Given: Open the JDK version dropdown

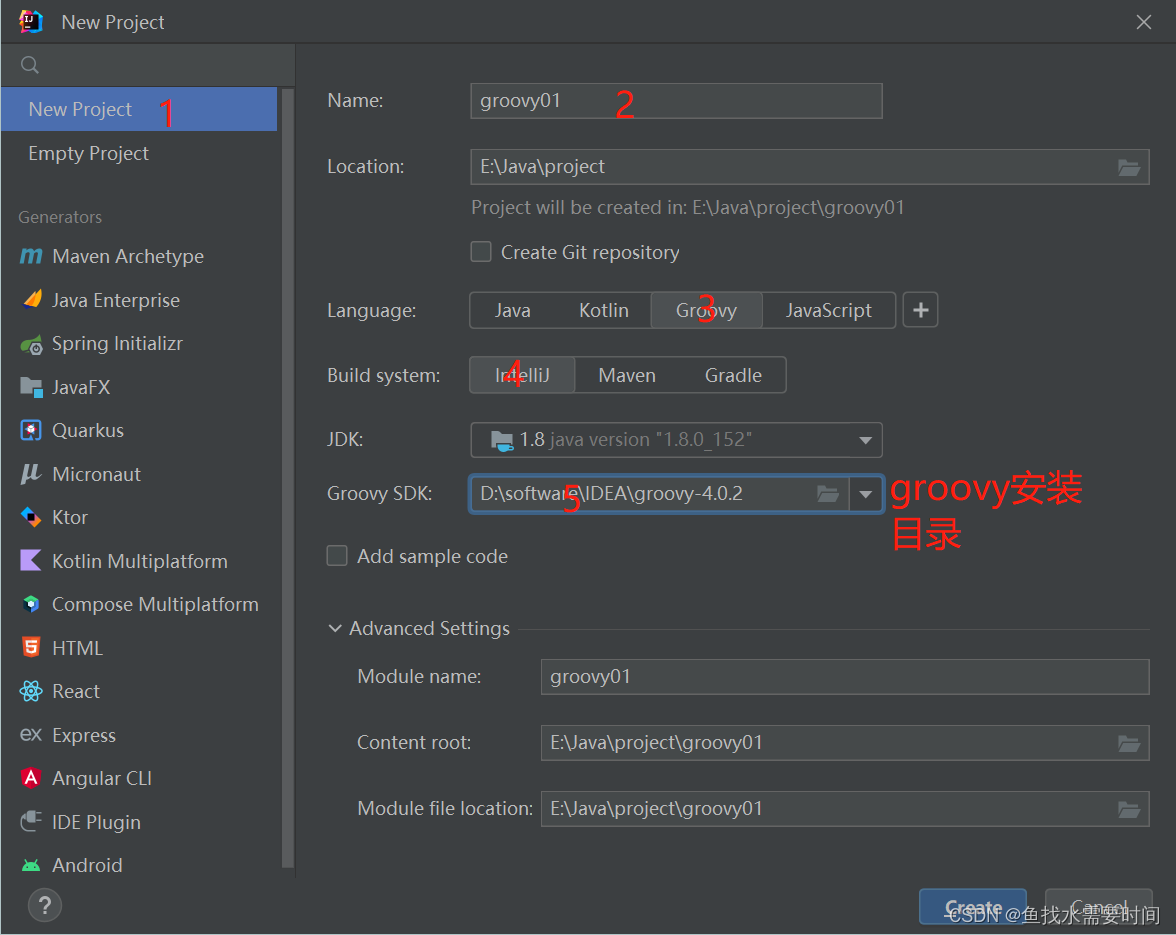Looking at the screenshot, I should click(x=864, y=440).
